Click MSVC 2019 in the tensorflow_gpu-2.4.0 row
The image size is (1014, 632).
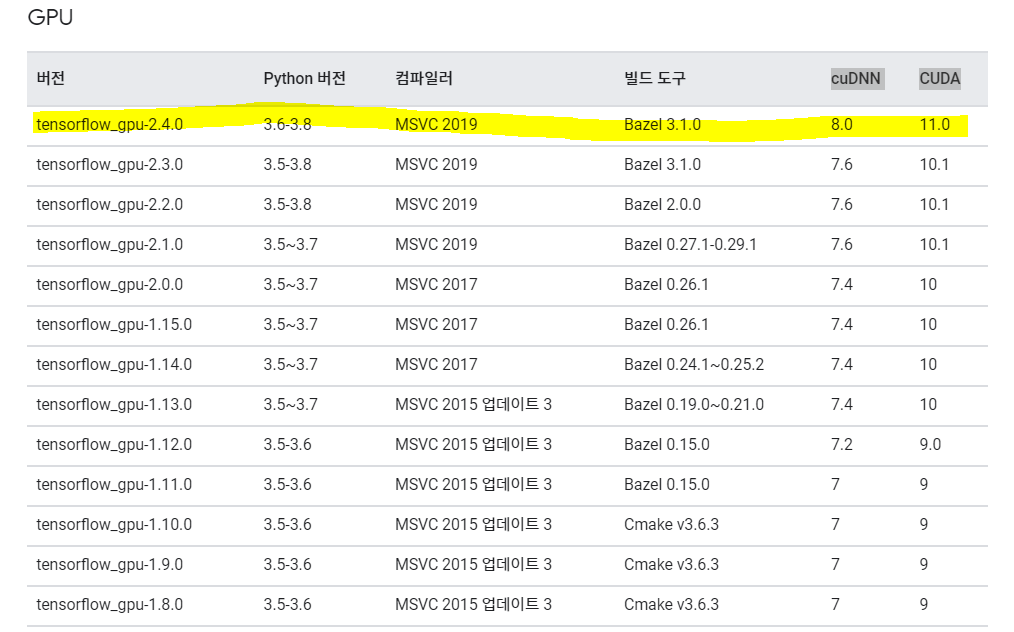436,124
